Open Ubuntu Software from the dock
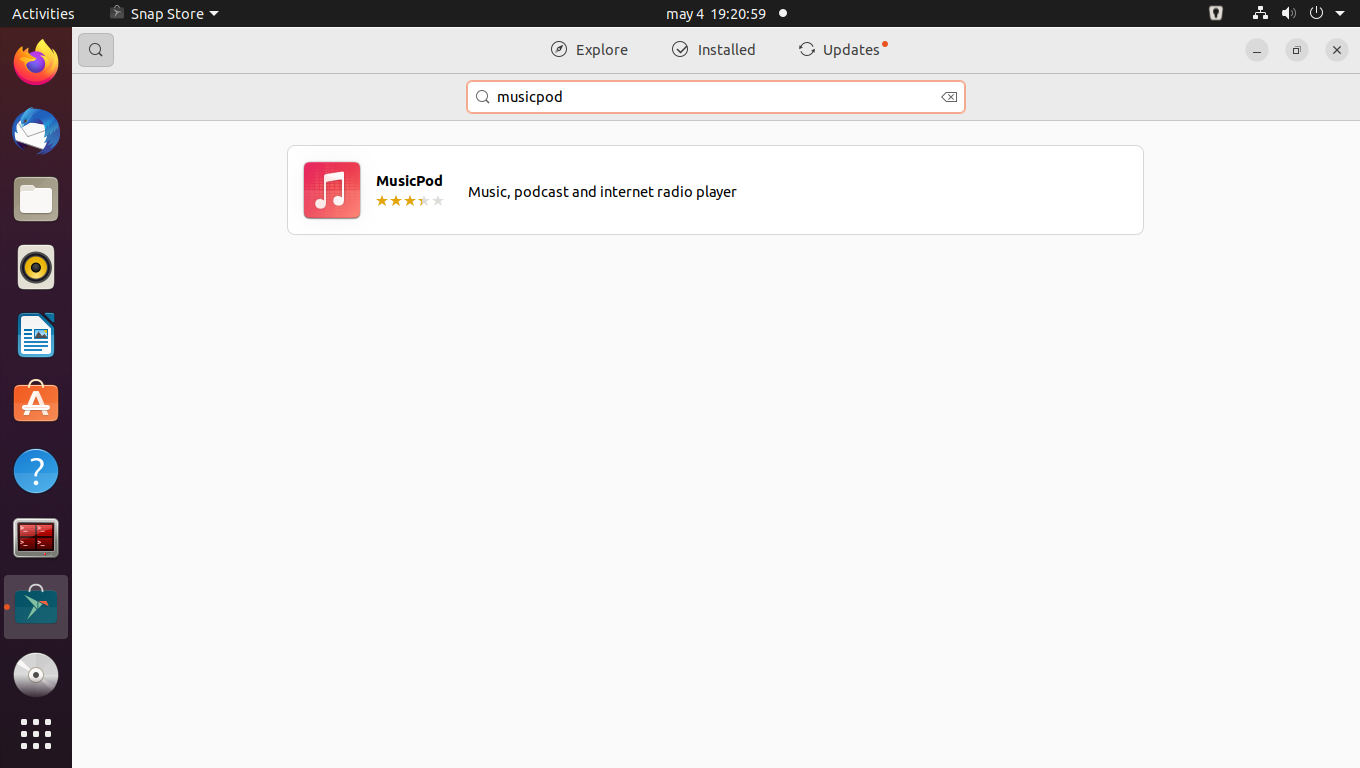The width and height of the screenshot is (1360, 768). pos(36,403)
